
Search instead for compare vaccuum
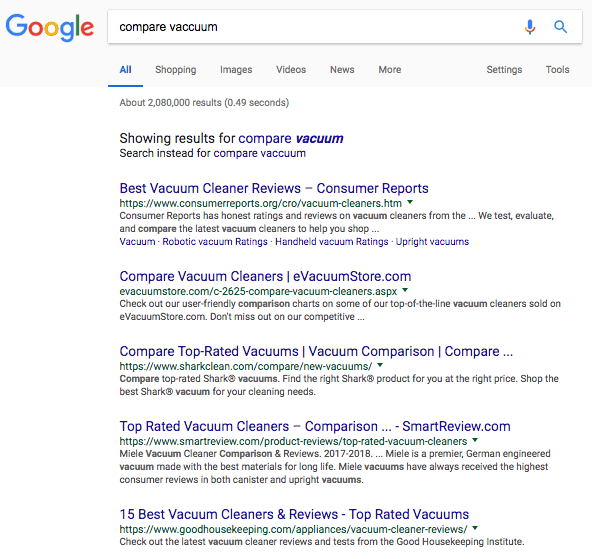(x=259, y=153)
